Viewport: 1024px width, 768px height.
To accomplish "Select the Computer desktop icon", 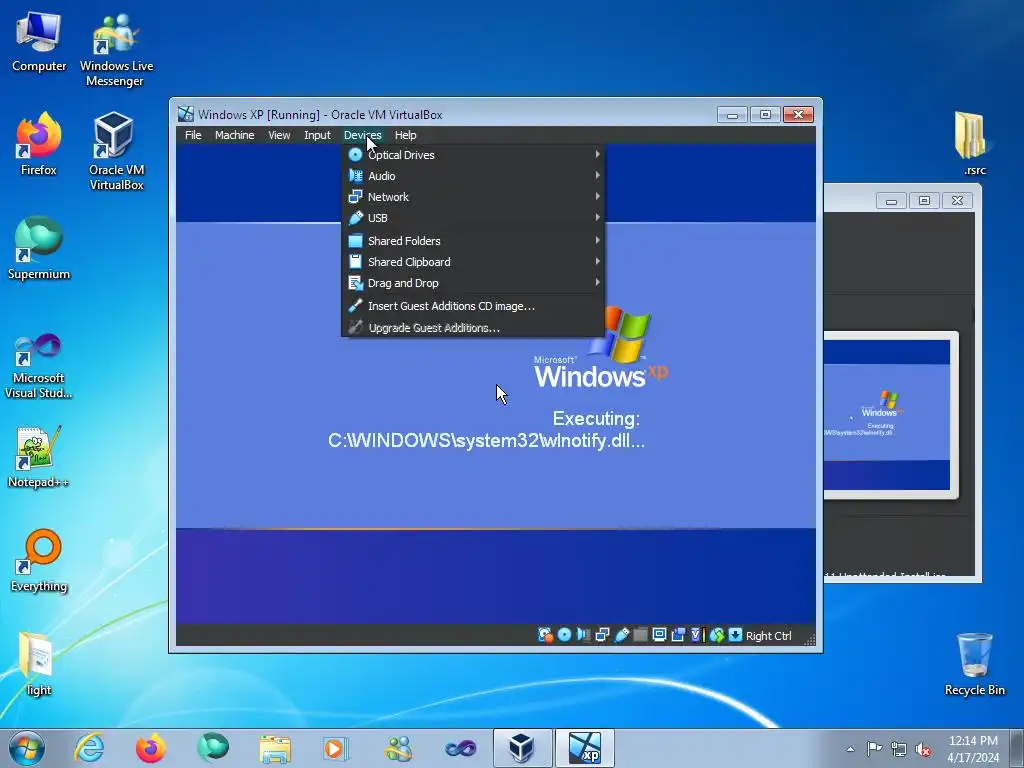I will pos(39,43).
